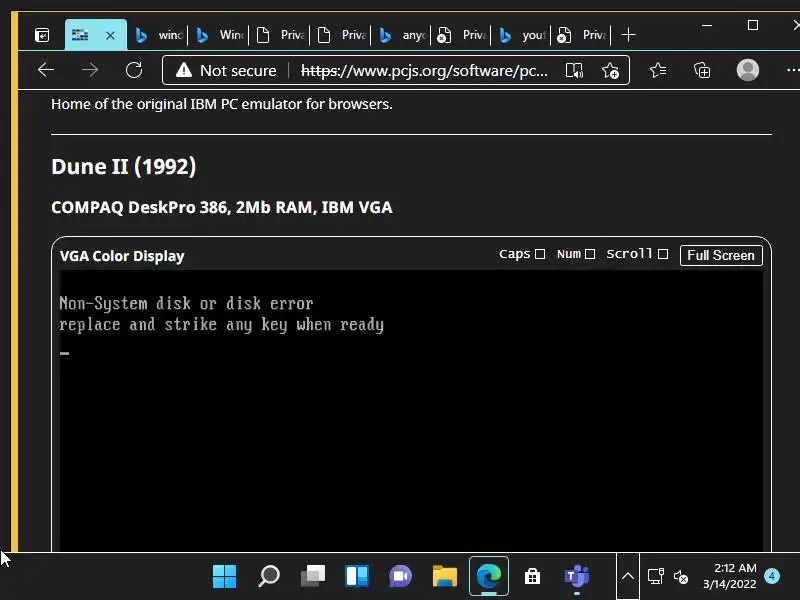This screenshot has height=600, width=800.
Task: Click the 'Non-System disk or disk error' text
Action: (x=186, y=304)
